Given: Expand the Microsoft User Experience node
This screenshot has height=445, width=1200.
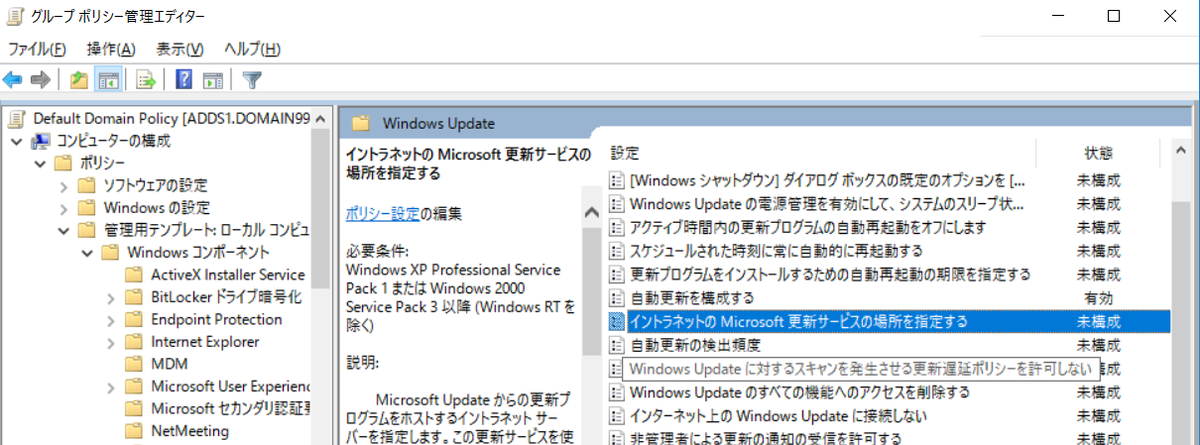Looking at the screenshot, I should click(x=110, y=386).
